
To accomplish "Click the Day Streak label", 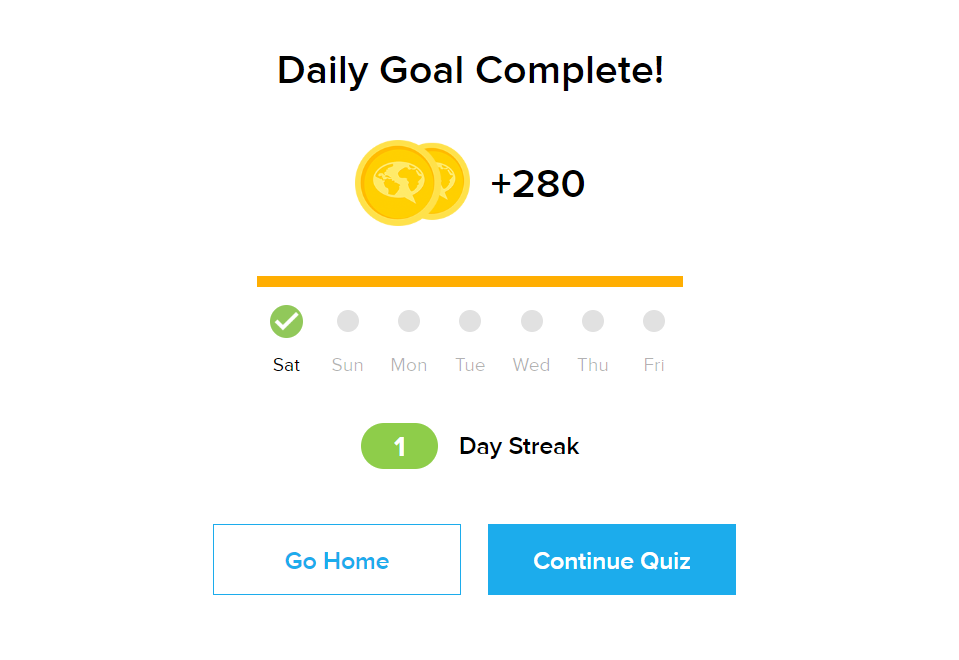I will click(519, 447).
